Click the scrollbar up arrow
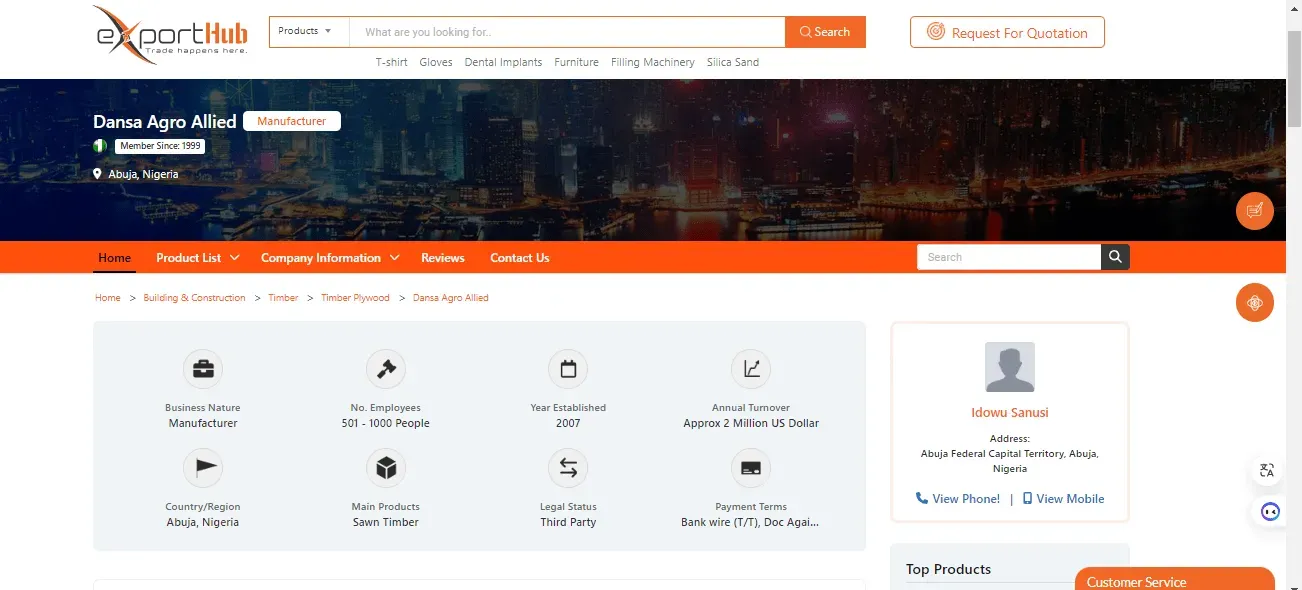 [x=1294, y=8]
